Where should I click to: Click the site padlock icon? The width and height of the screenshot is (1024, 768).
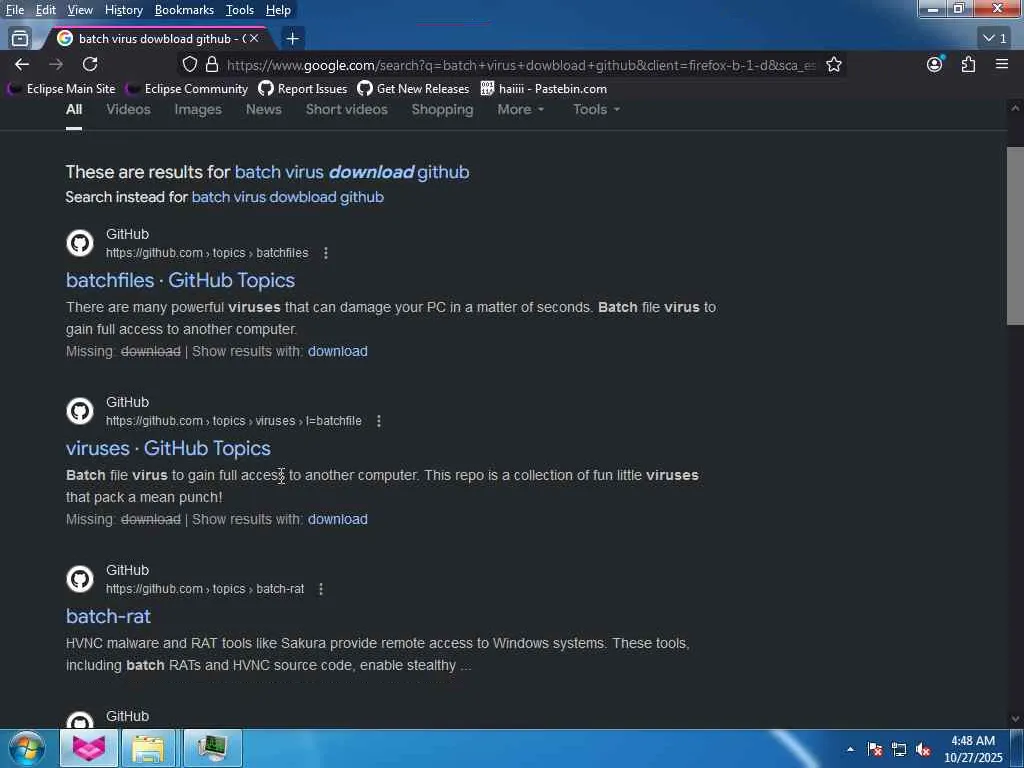point(212,64)
